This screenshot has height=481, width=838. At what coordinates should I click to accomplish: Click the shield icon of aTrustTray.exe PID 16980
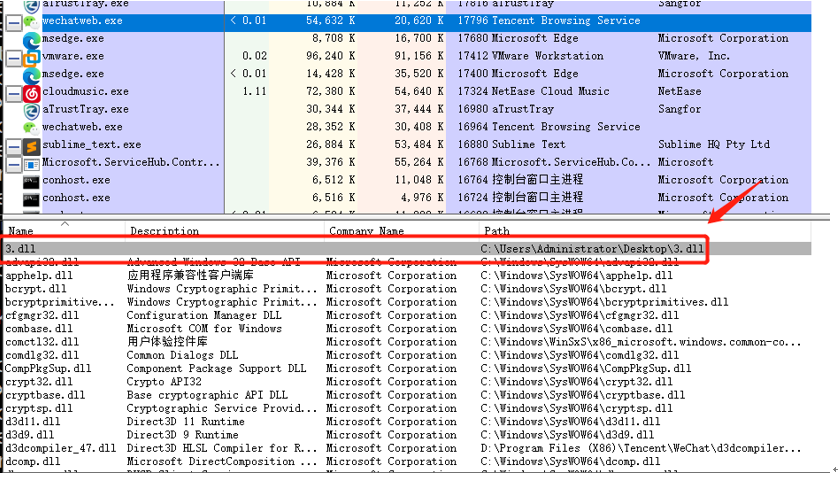click(x=32, y=111)
